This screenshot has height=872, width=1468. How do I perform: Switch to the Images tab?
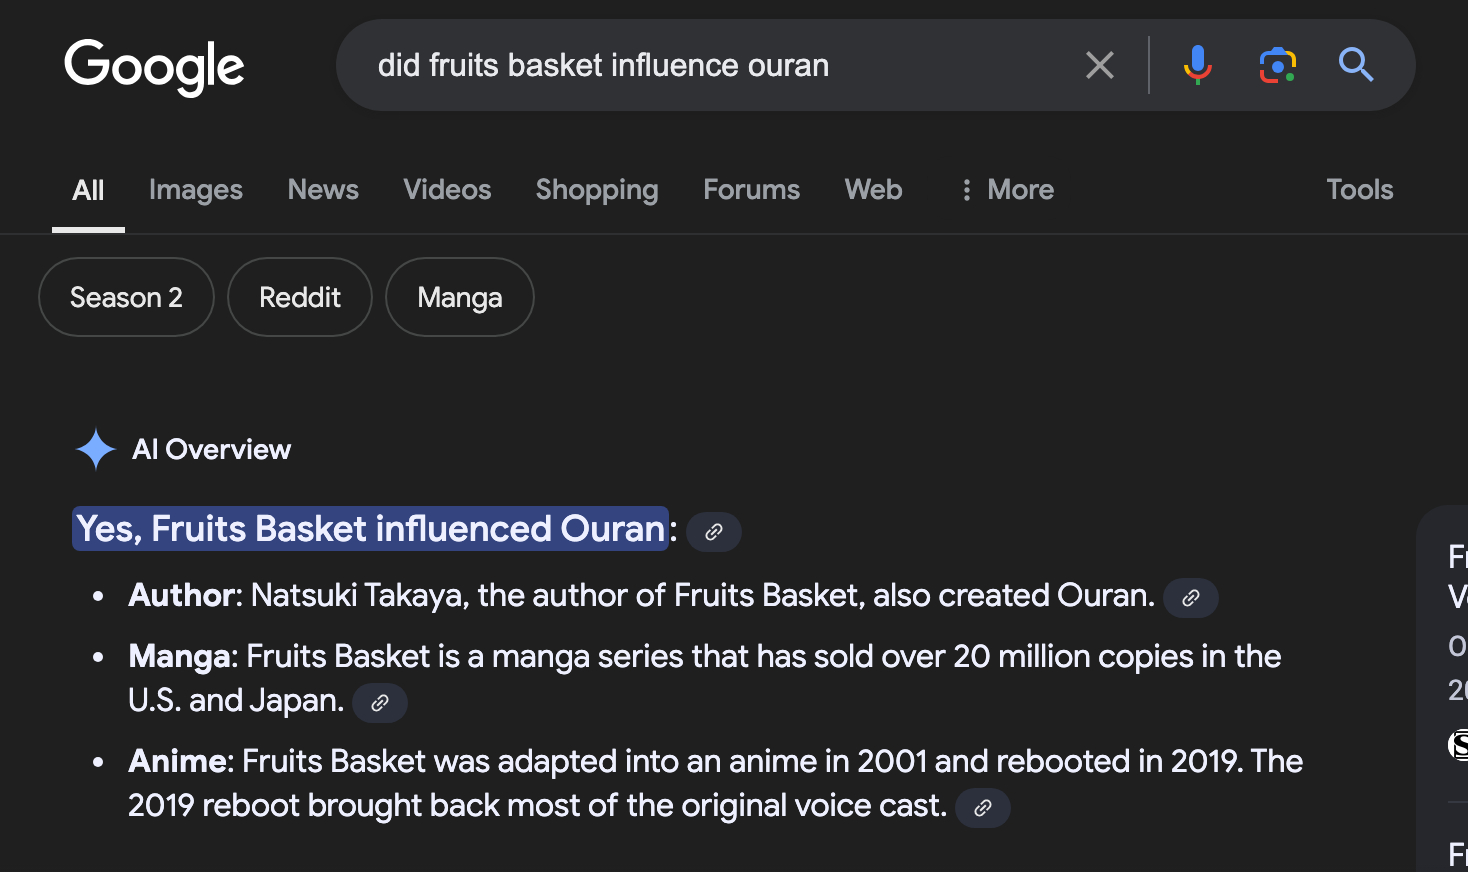[196, 190]
